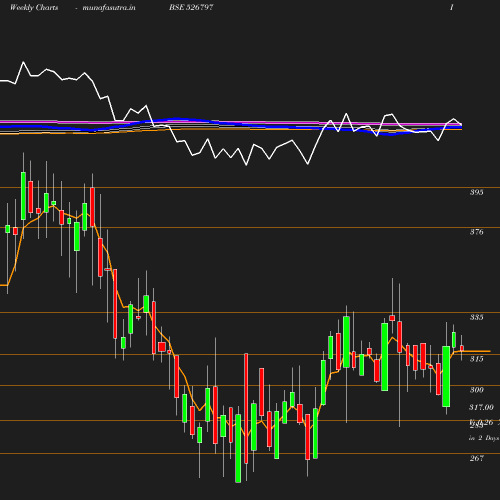Click the 395 price level label
Image resolution: width=500 pixels, height=500 pixels.
(476, 192)
